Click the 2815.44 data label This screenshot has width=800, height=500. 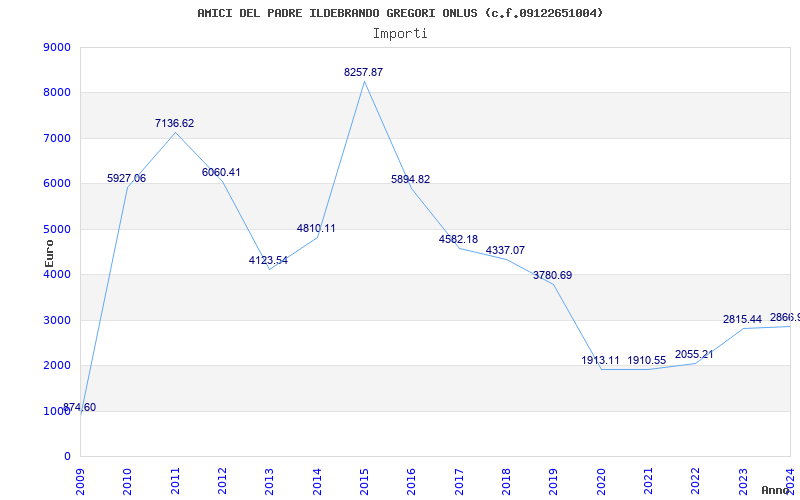(x=742, y=319)
